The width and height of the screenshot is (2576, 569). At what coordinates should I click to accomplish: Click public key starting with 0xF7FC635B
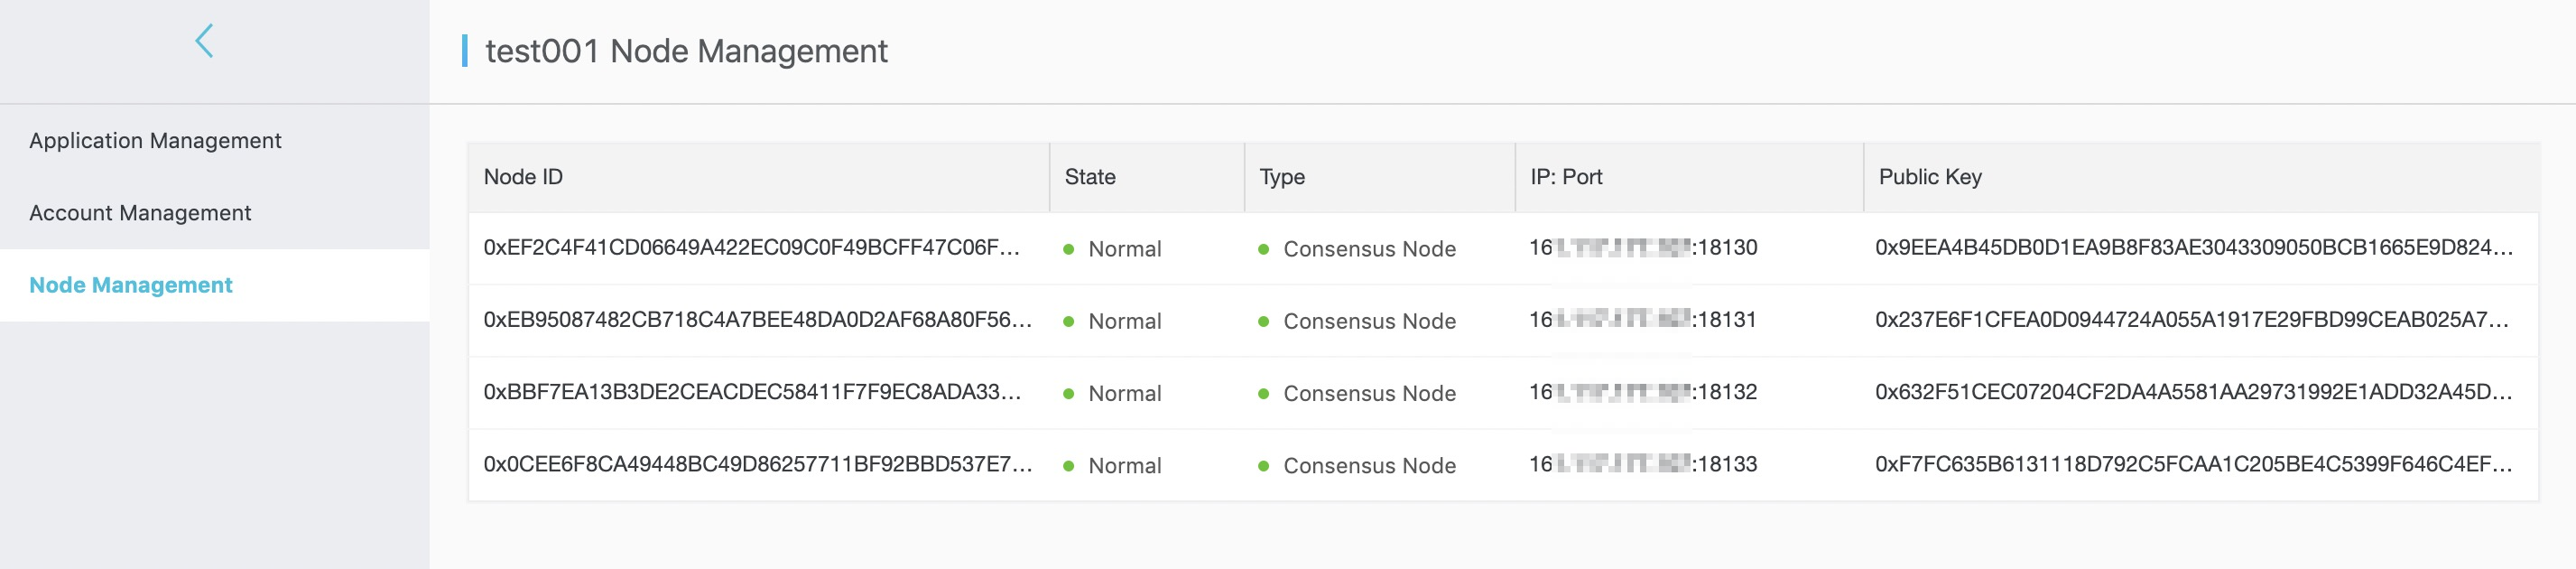pyautogui.click(x=2194, y=464)
